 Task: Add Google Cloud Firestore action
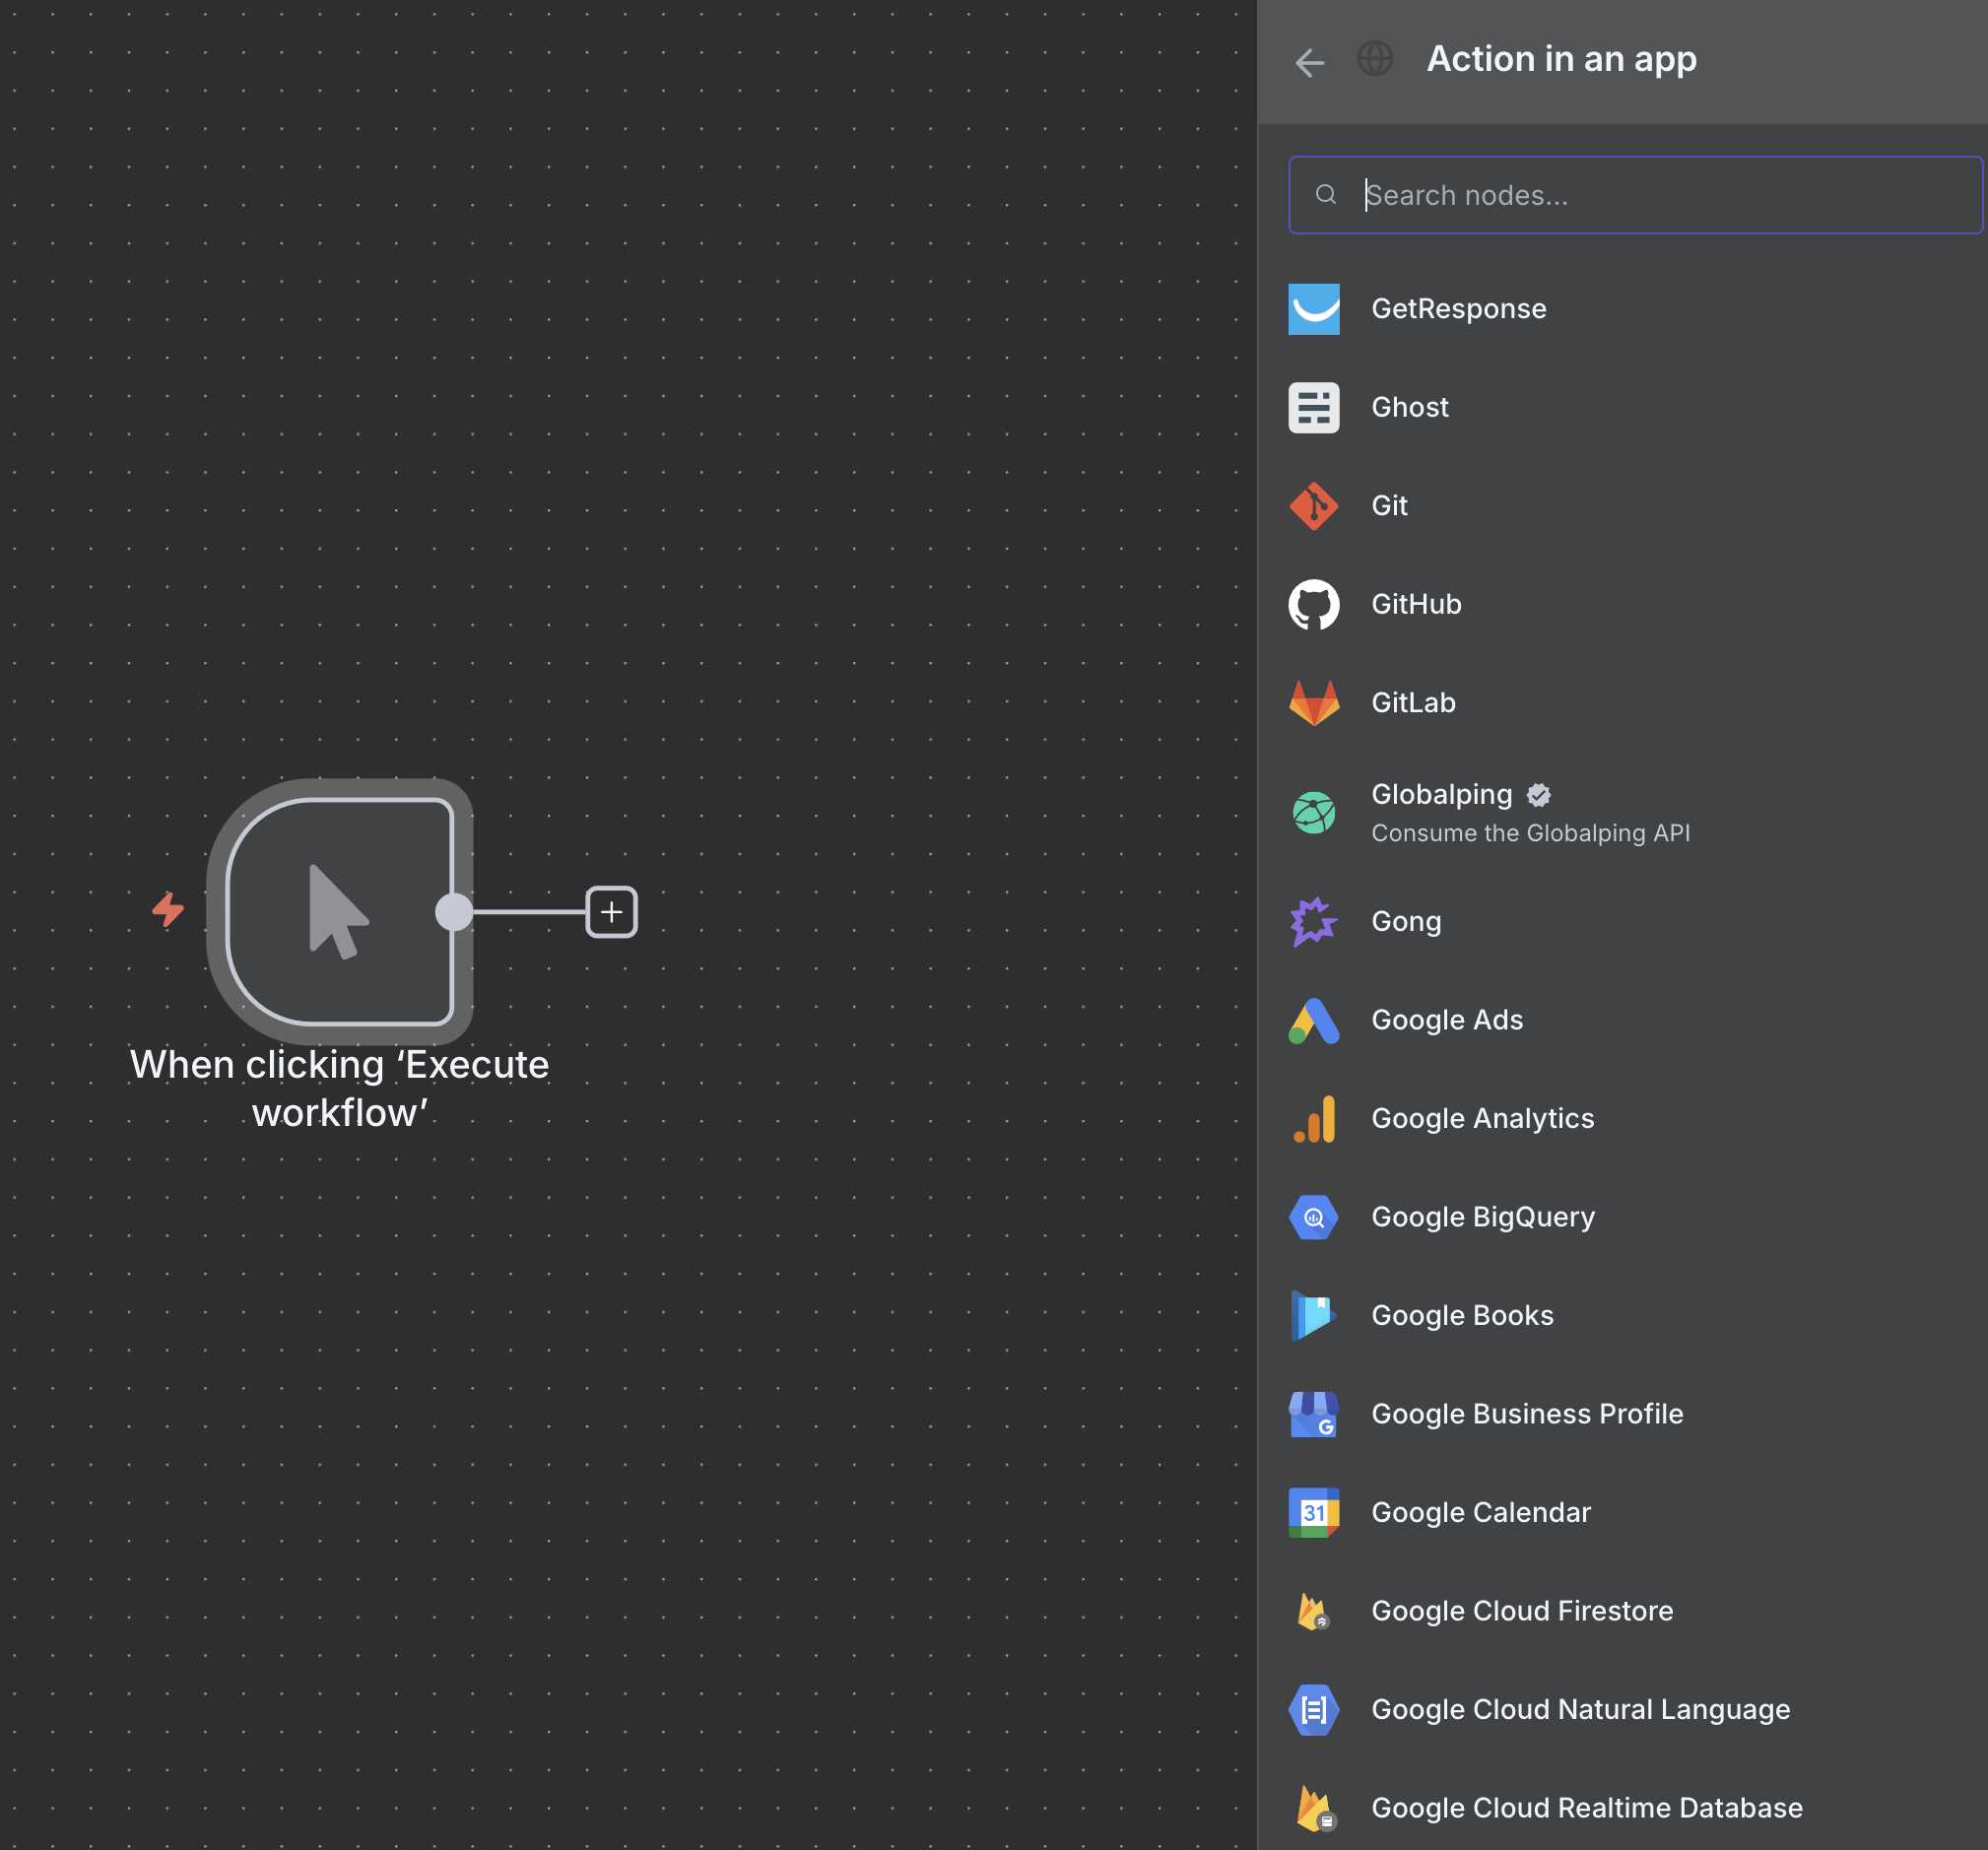coord(1622,1611)
